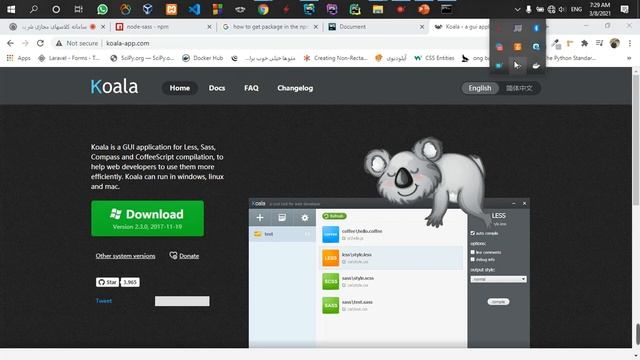The width and height of the screenshot is (640, 360).
Task: Open the terminal icon in the taskbar
Action: pyautogui.click(x=446, y=9)
